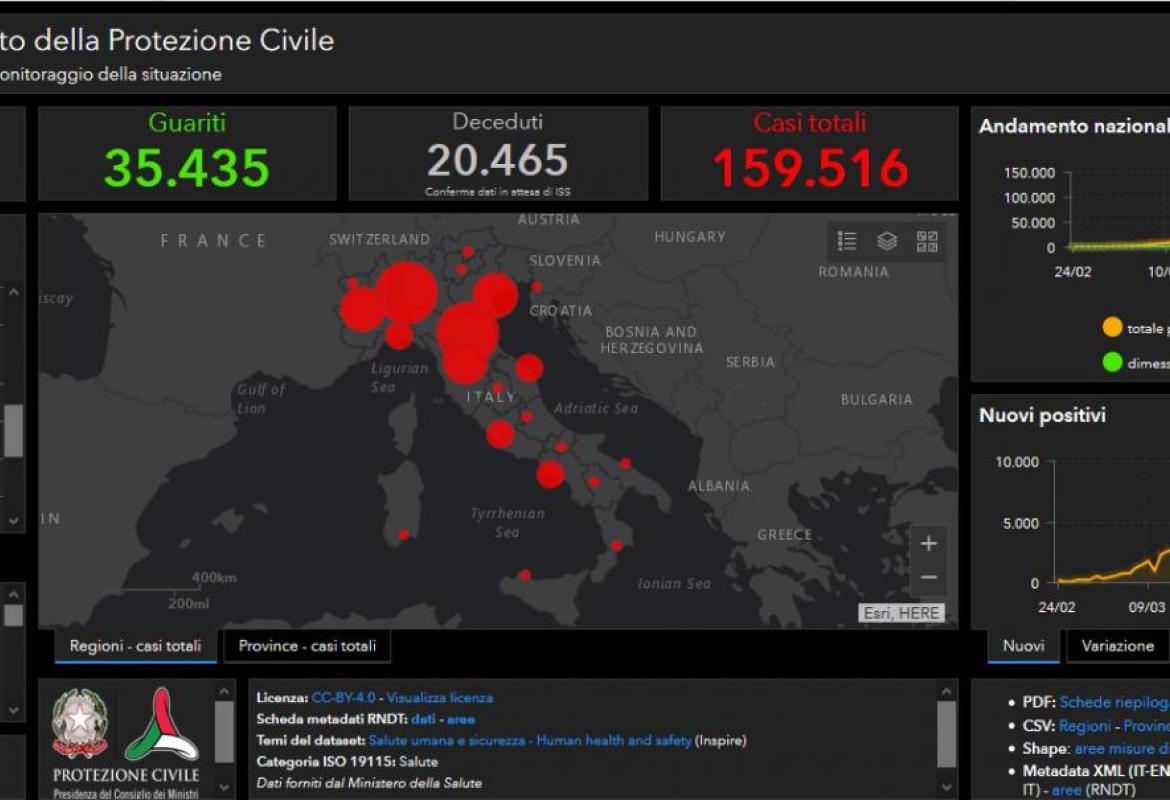Click the Italian Republic emblem

point(80,724)
